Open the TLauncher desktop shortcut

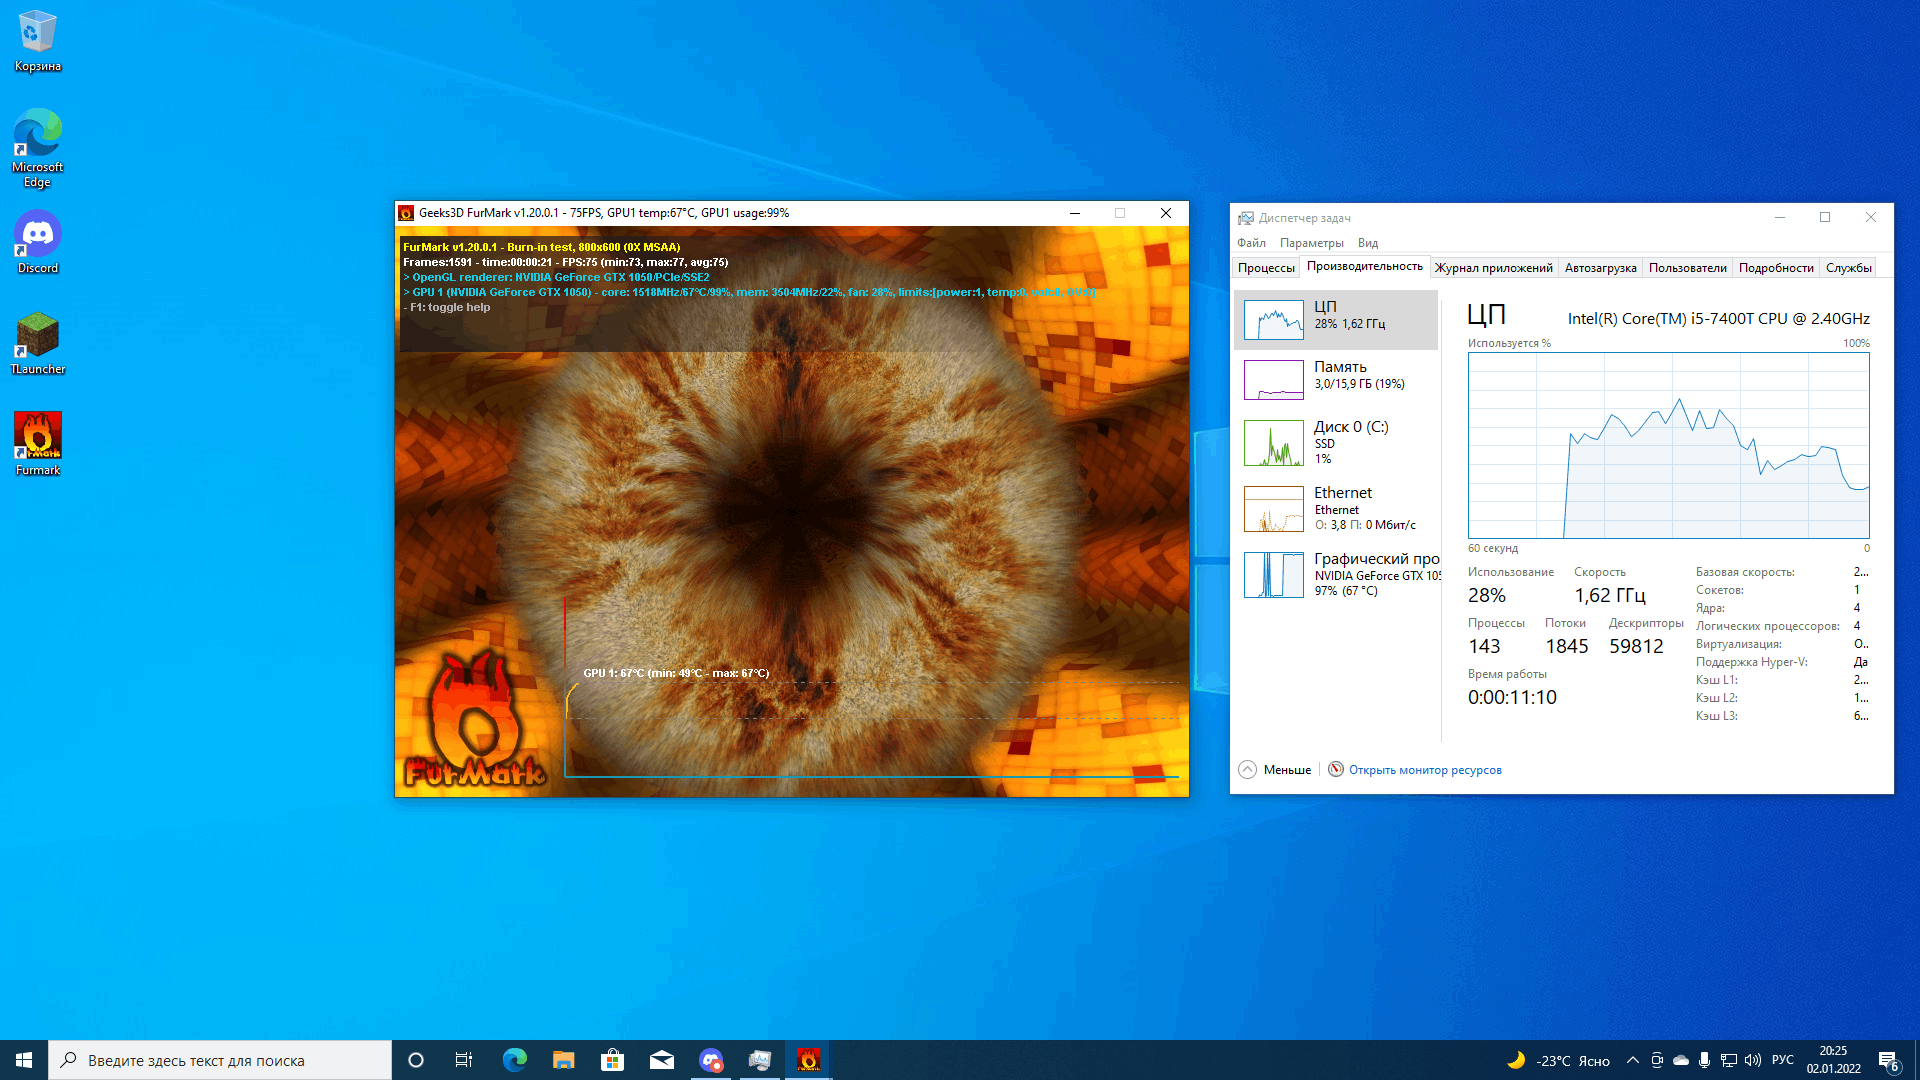click(x=38, y=343)
